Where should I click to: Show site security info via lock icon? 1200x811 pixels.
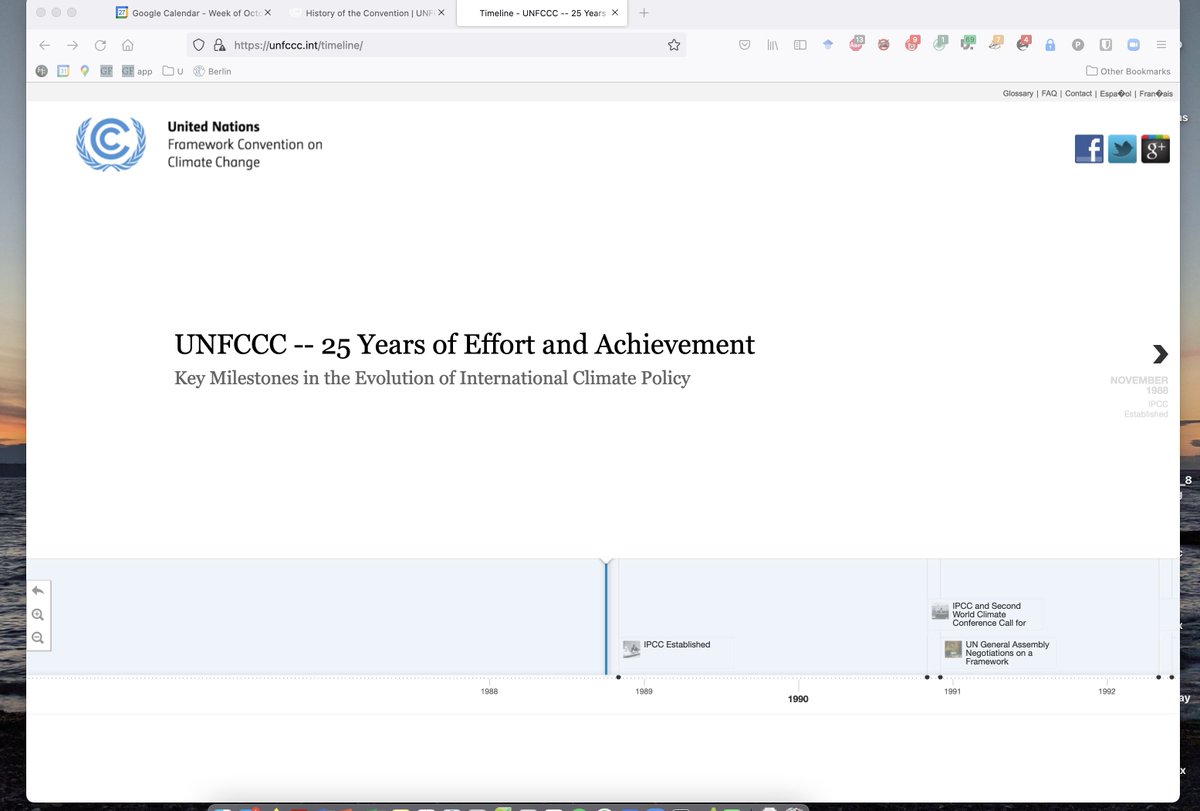(219, 45)
